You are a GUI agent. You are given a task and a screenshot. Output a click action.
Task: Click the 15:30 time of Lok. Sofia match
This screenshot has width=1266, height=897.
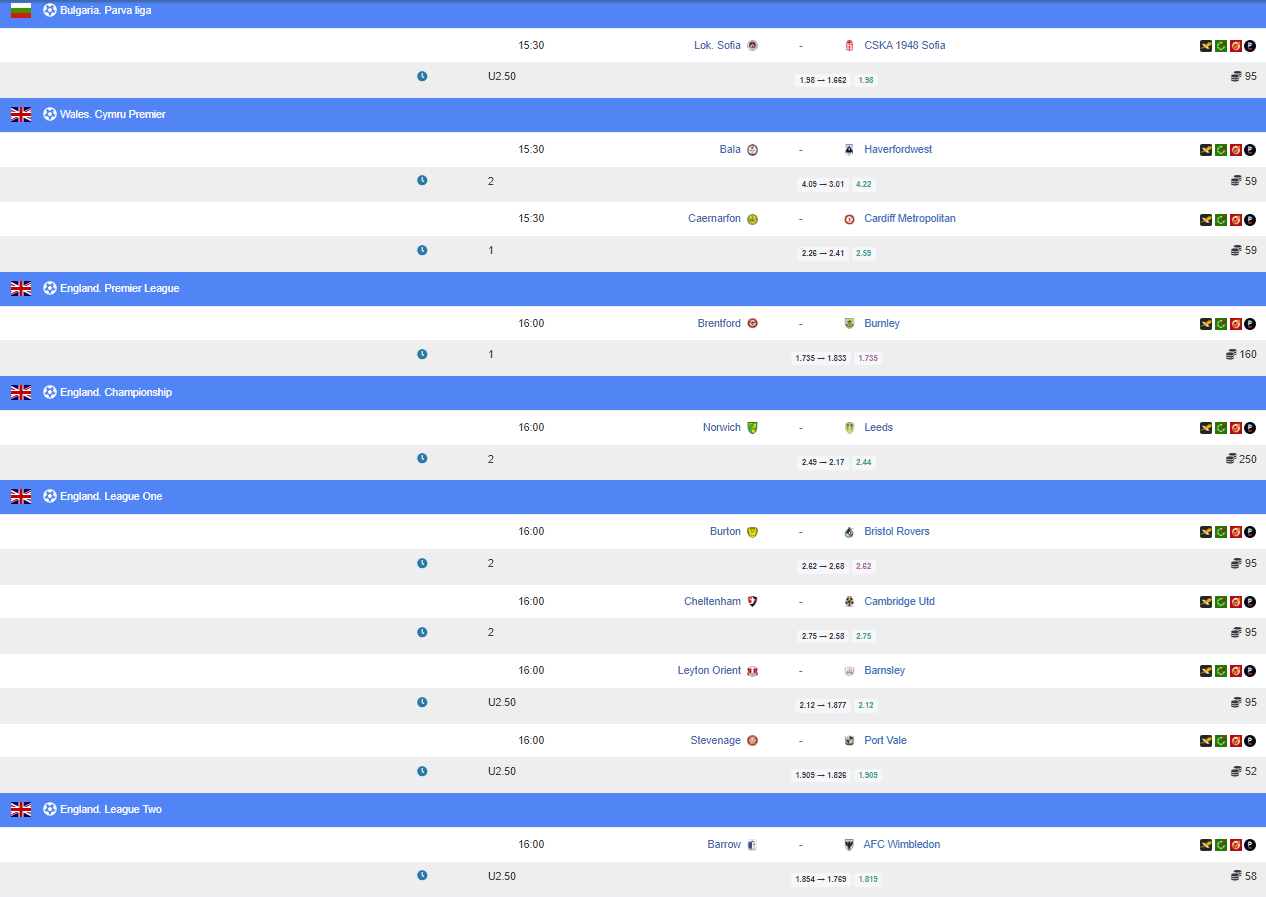531,45
